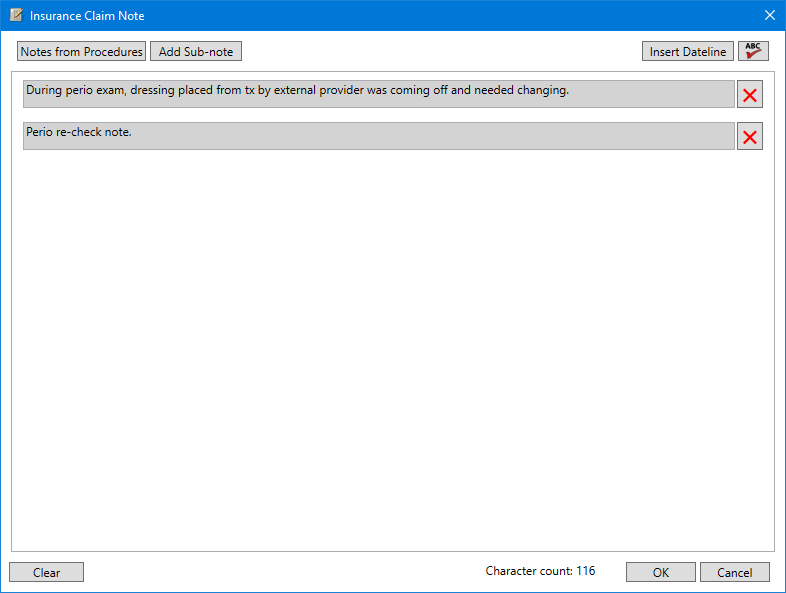Open Notes from Procedures
The width and height of the screenshot is (786, 593).
(81, 51)
